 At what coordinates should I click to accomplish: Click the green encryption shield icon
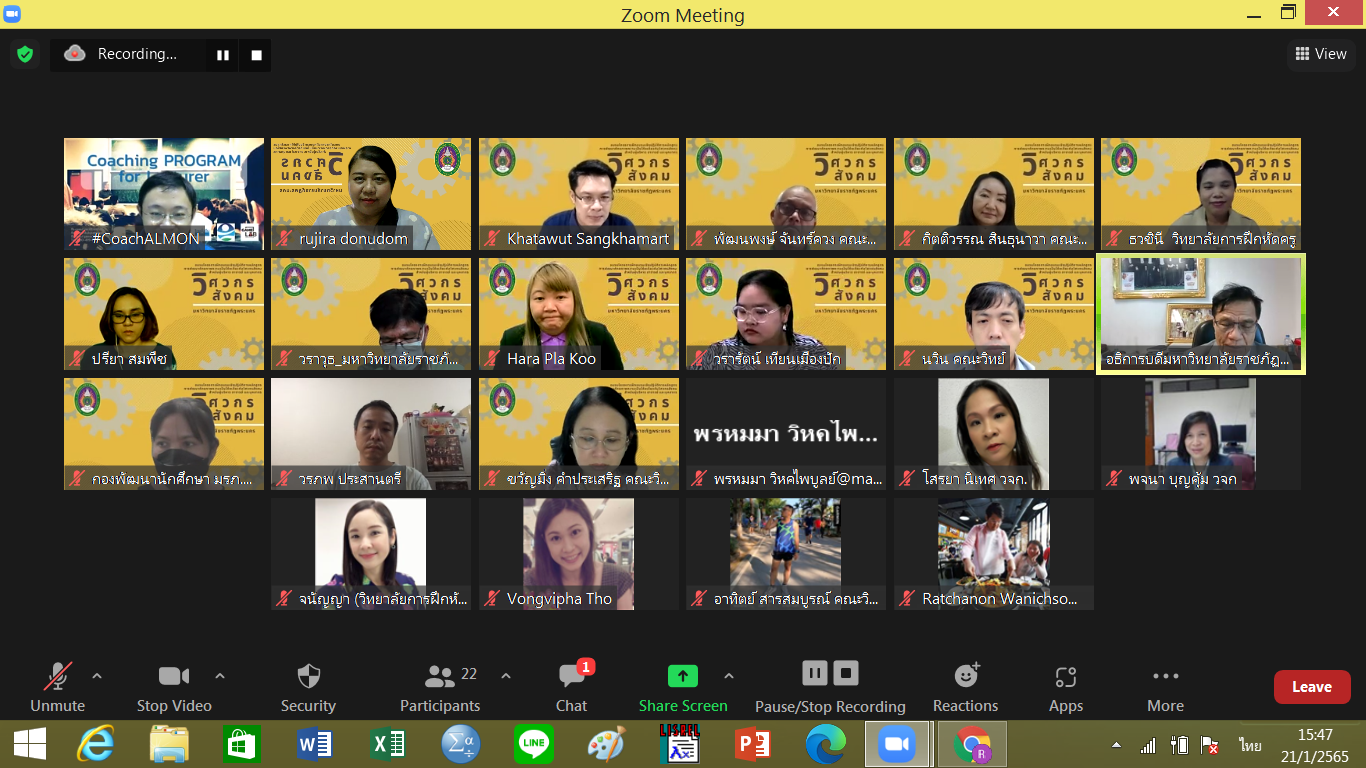[25, 54]
